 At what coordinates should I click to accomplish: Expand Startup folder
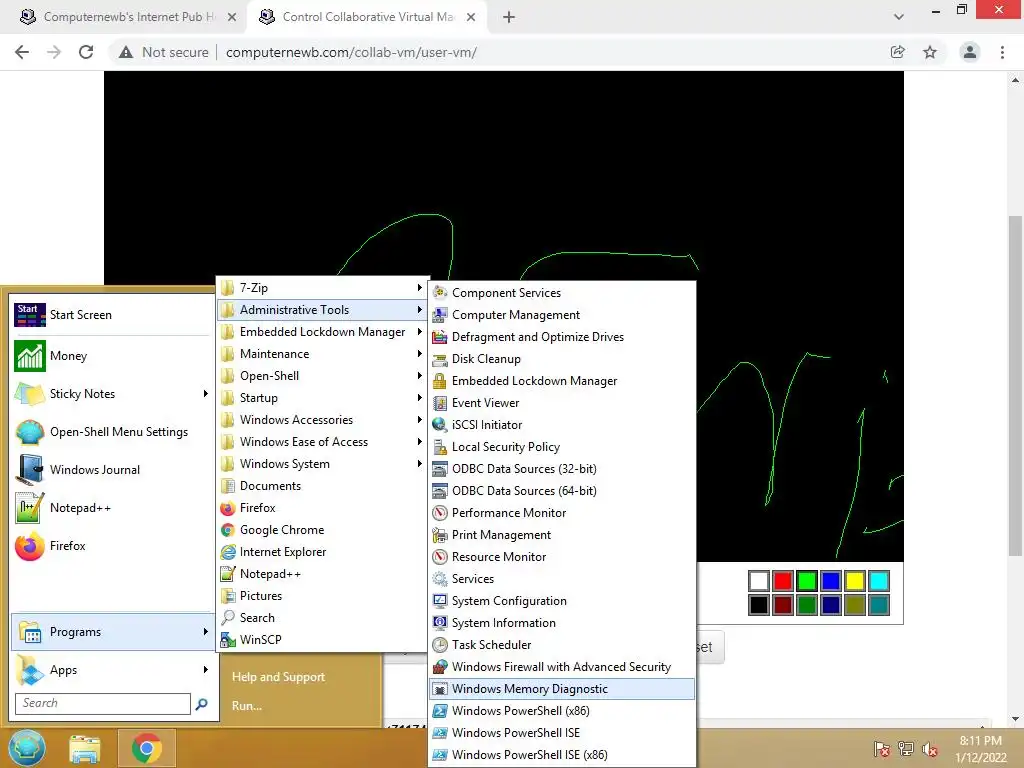(322, 398)
